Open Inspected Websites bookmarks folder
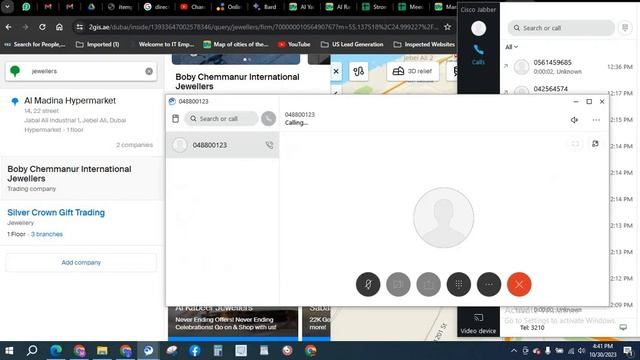Viewport: 640px width, 360px height. (x=424, y=44)
